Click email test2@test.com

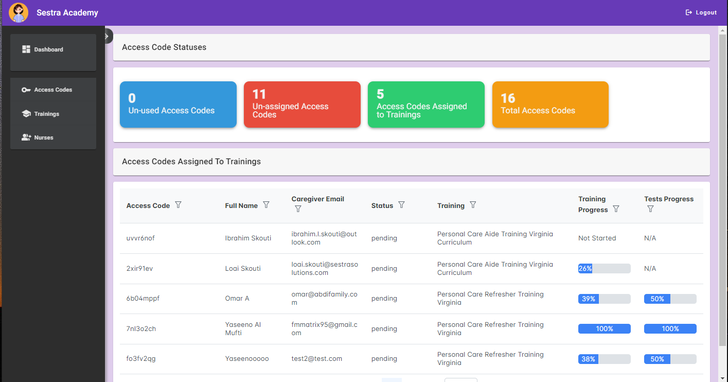click(x=317, y=359)
